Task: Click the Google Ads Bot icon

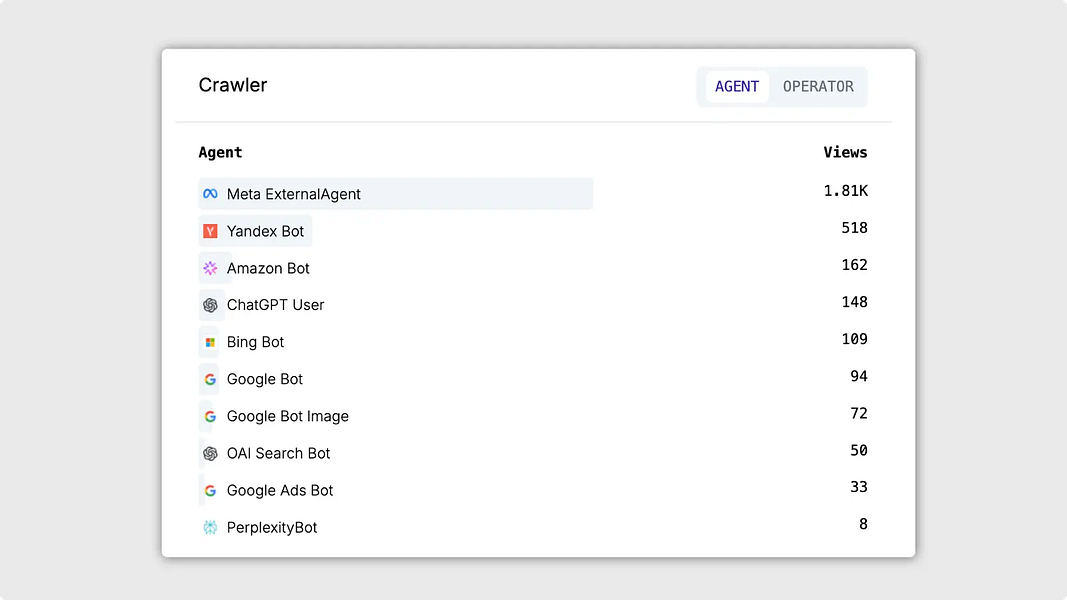Action: (x=210, y=490)
